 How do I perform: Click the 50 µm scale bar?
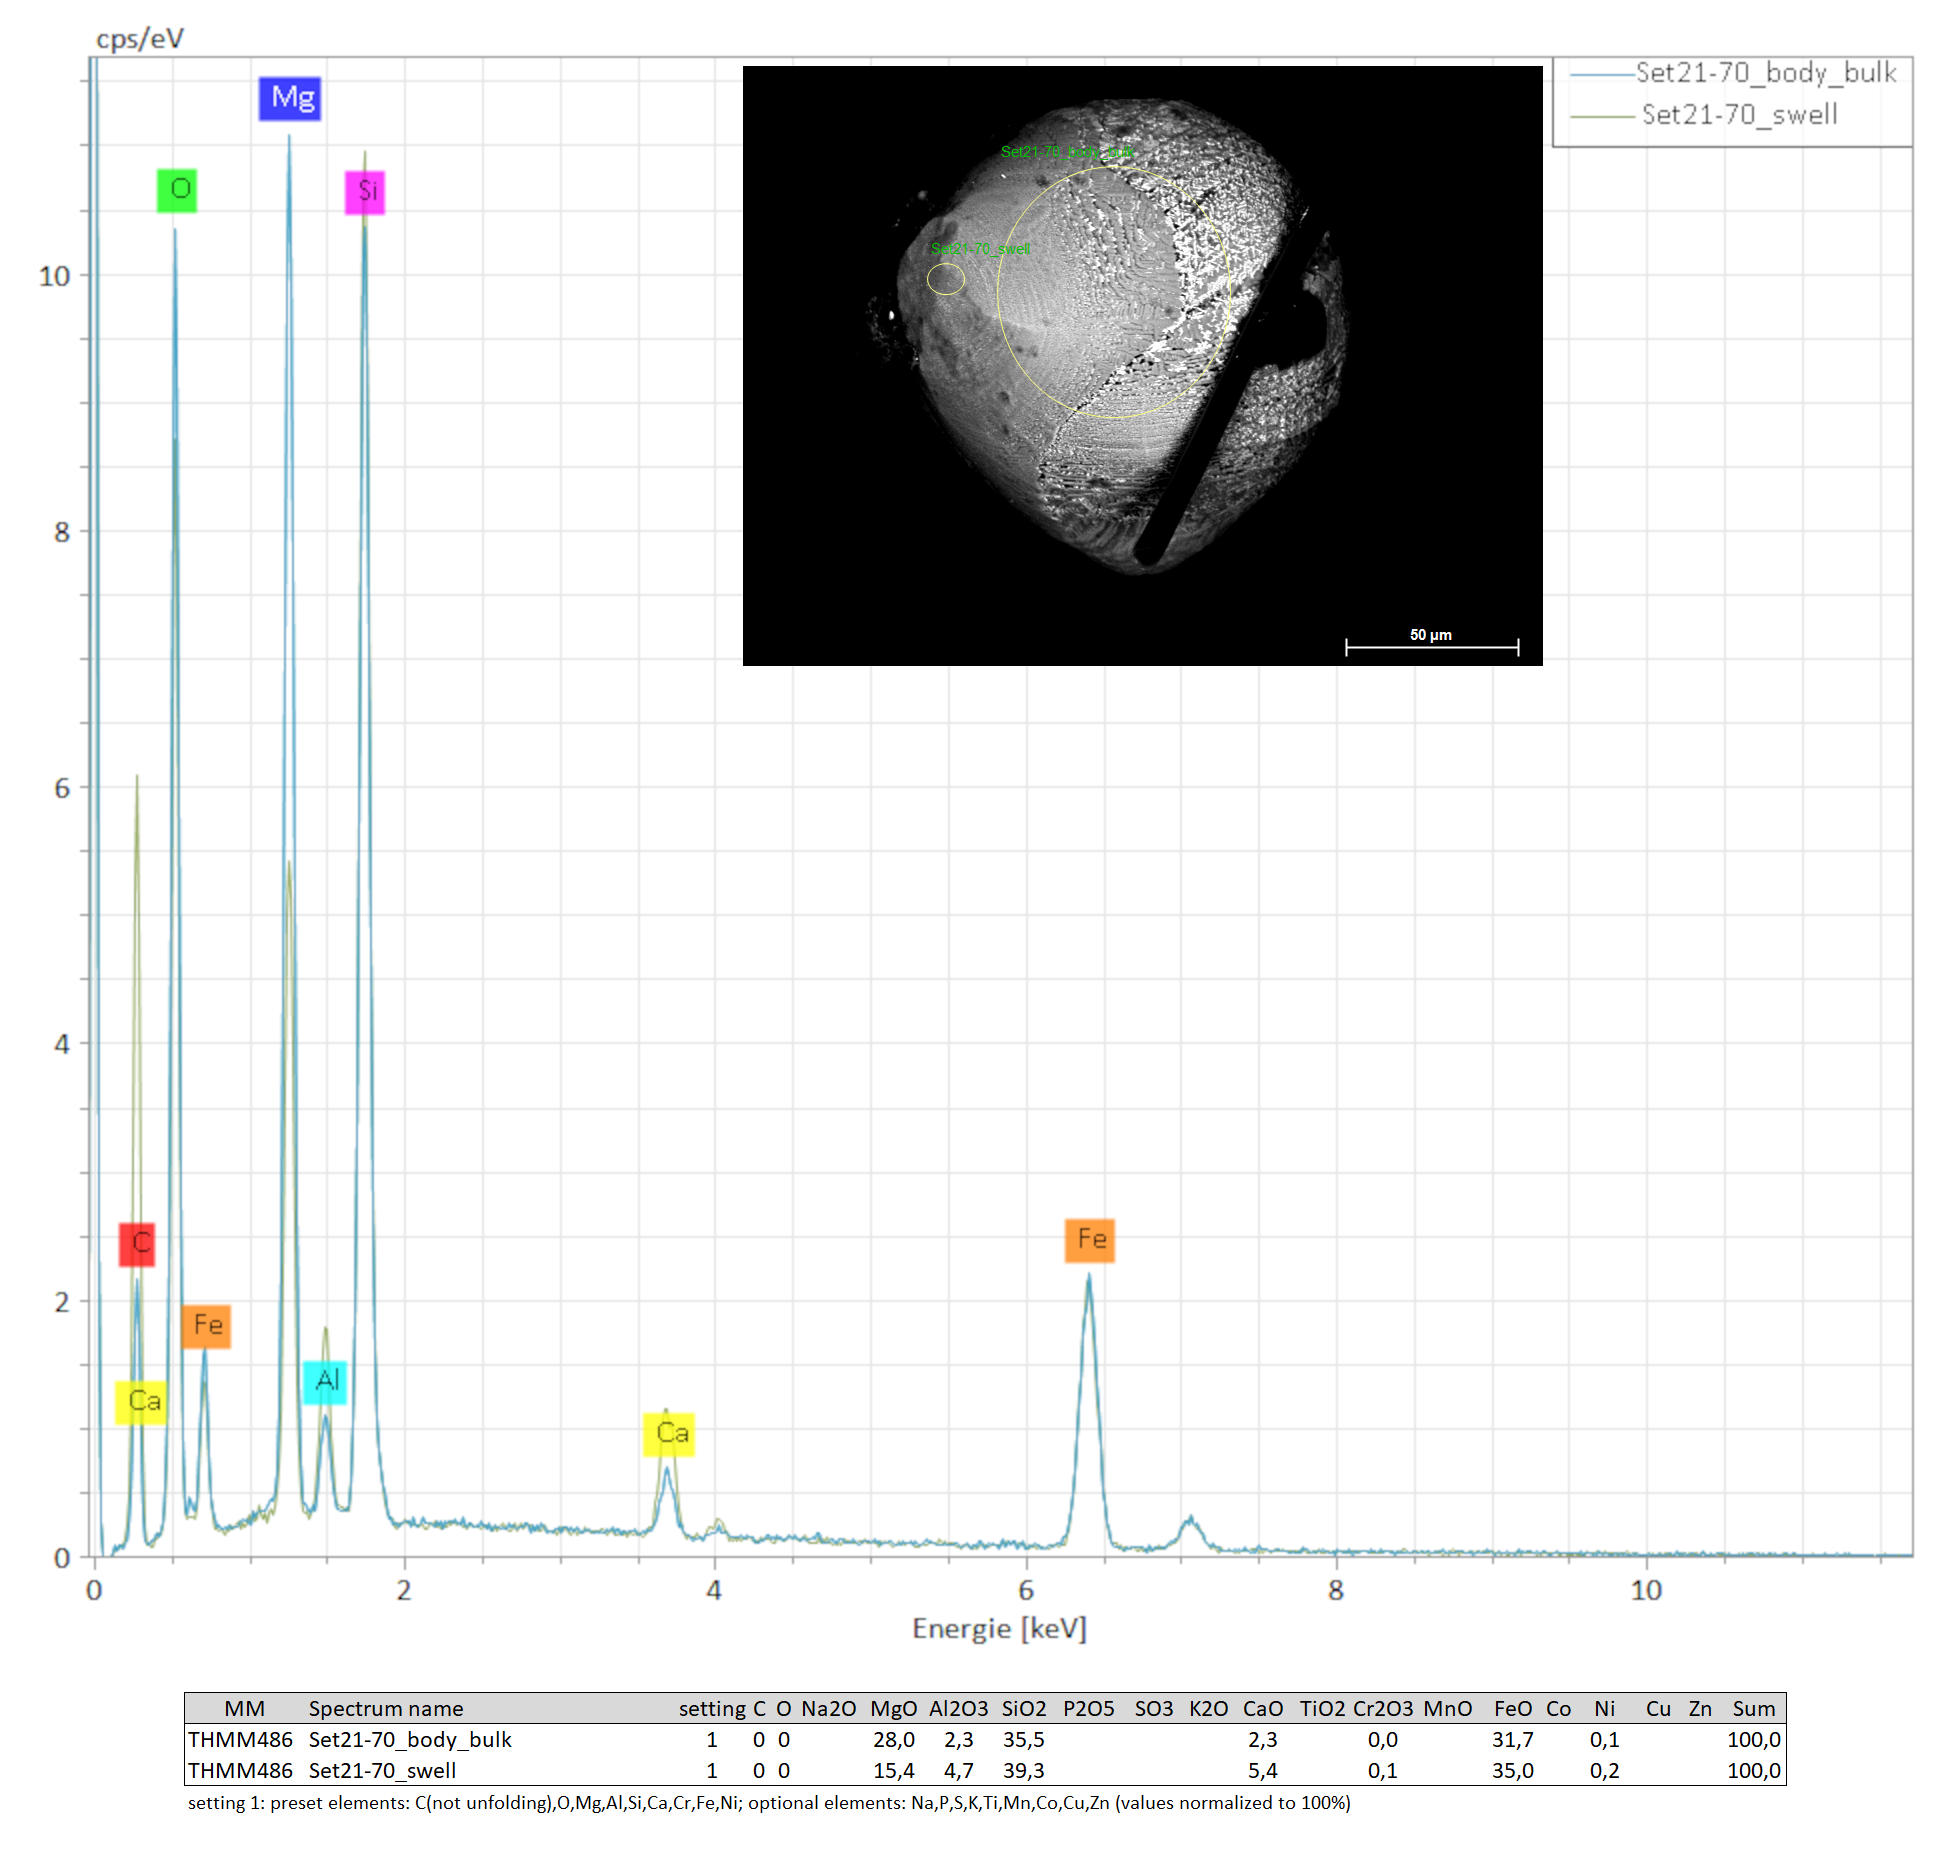tap(1431, 646)
